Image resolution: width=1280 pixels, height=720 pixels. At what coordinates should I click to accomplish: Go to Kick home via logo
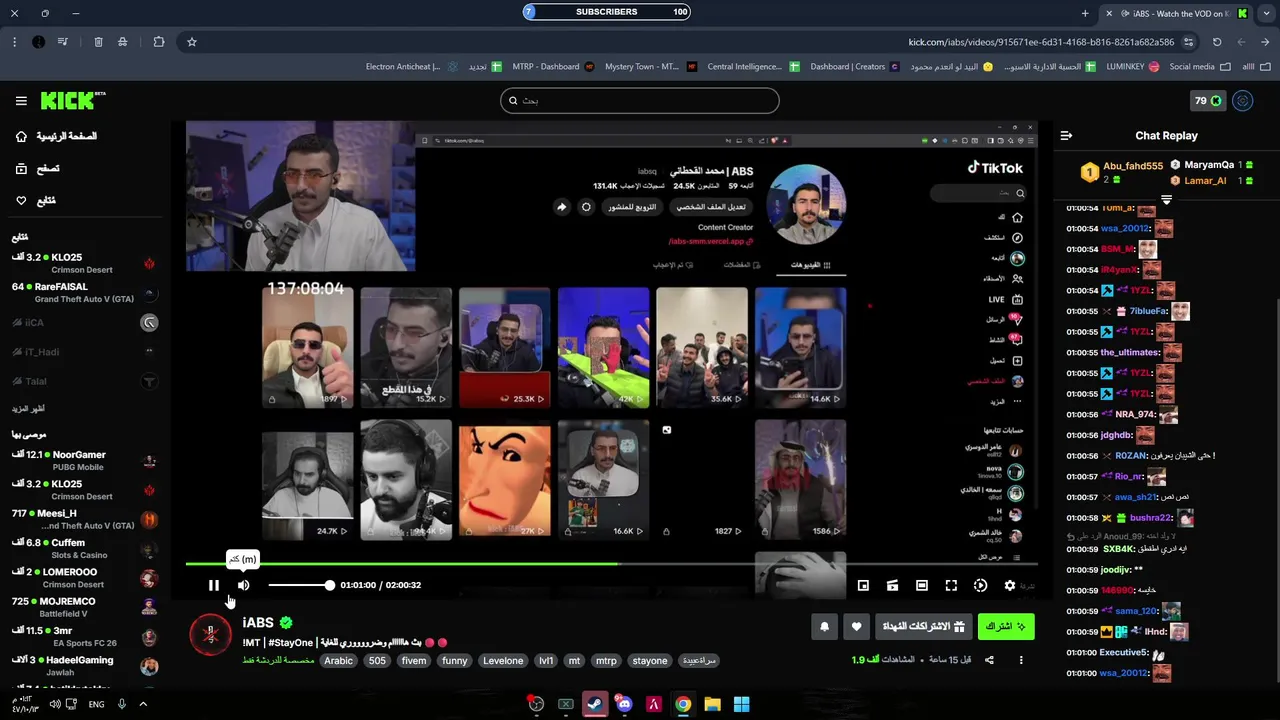(72, 101)
